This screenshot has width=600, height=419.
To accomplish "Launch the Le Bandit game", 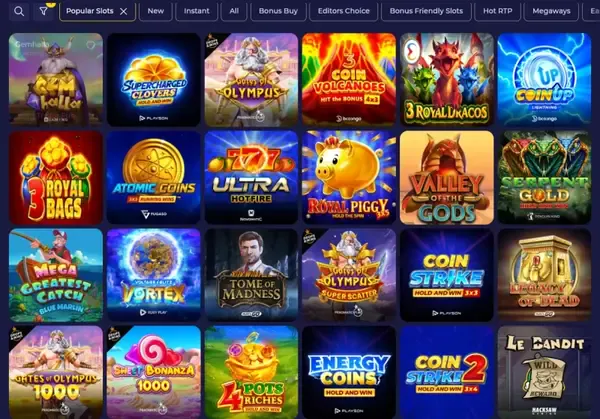I will click(544, 372).
